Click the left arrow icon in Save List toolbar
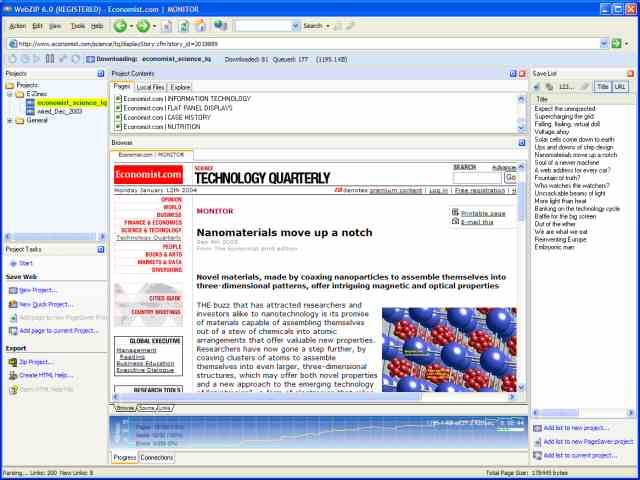 [538, 87]
